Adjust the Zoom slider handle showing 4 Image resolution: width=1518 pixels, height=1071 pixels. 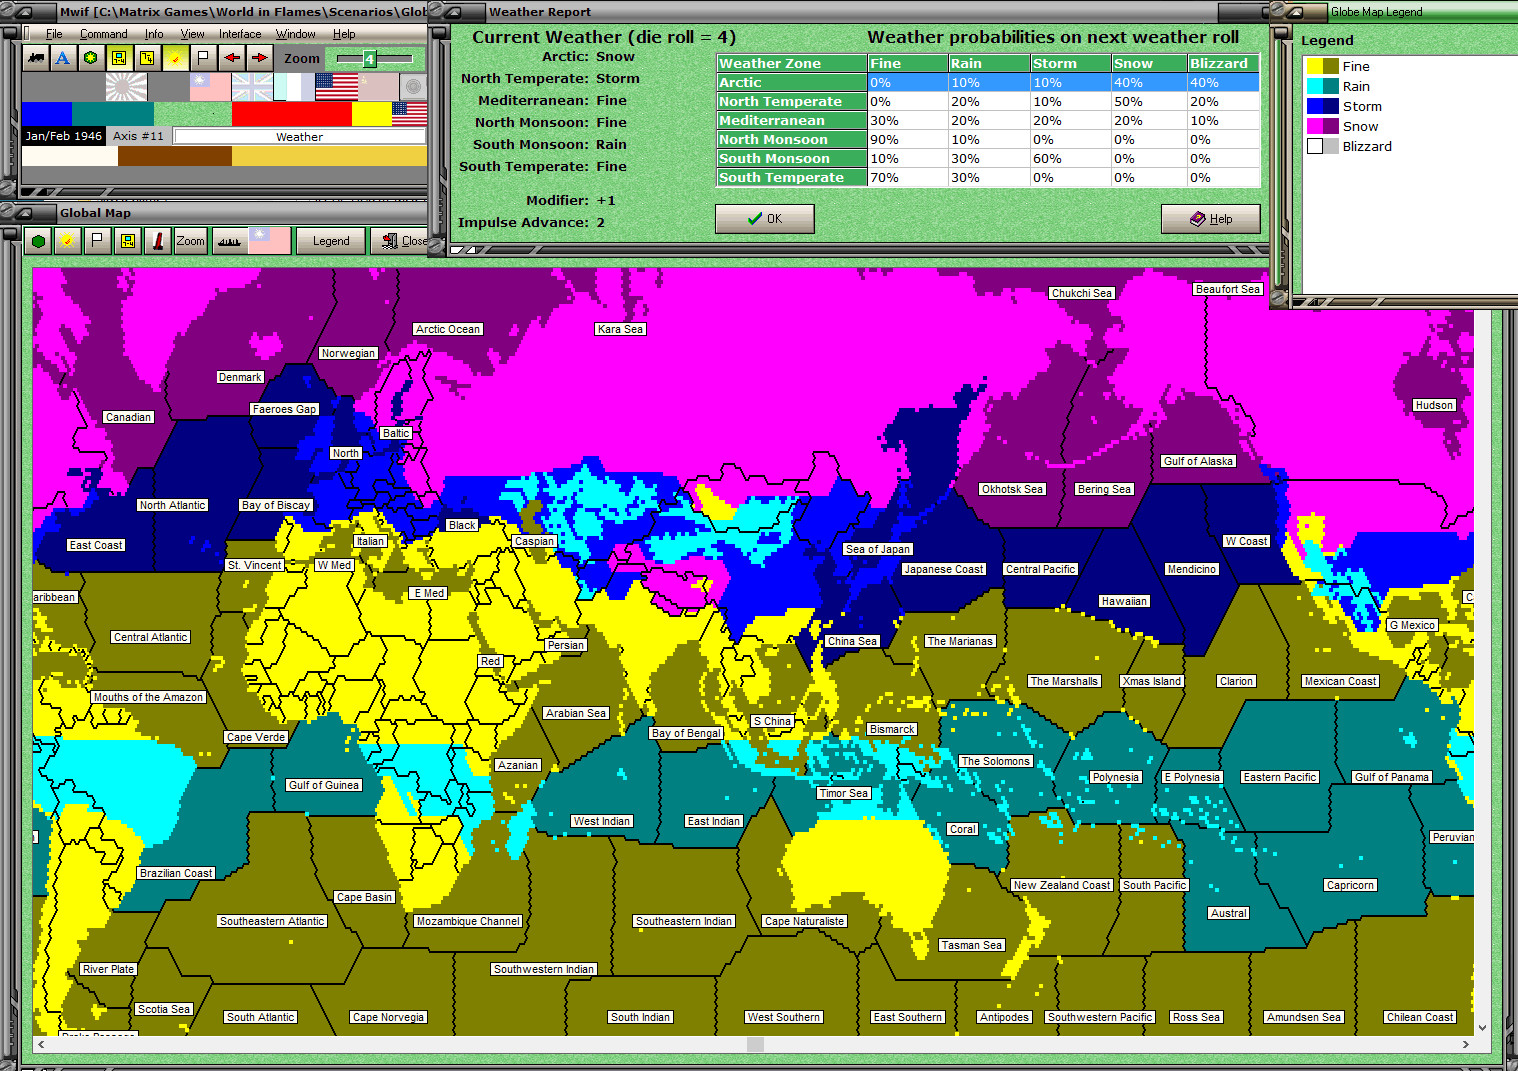point(369,59)
